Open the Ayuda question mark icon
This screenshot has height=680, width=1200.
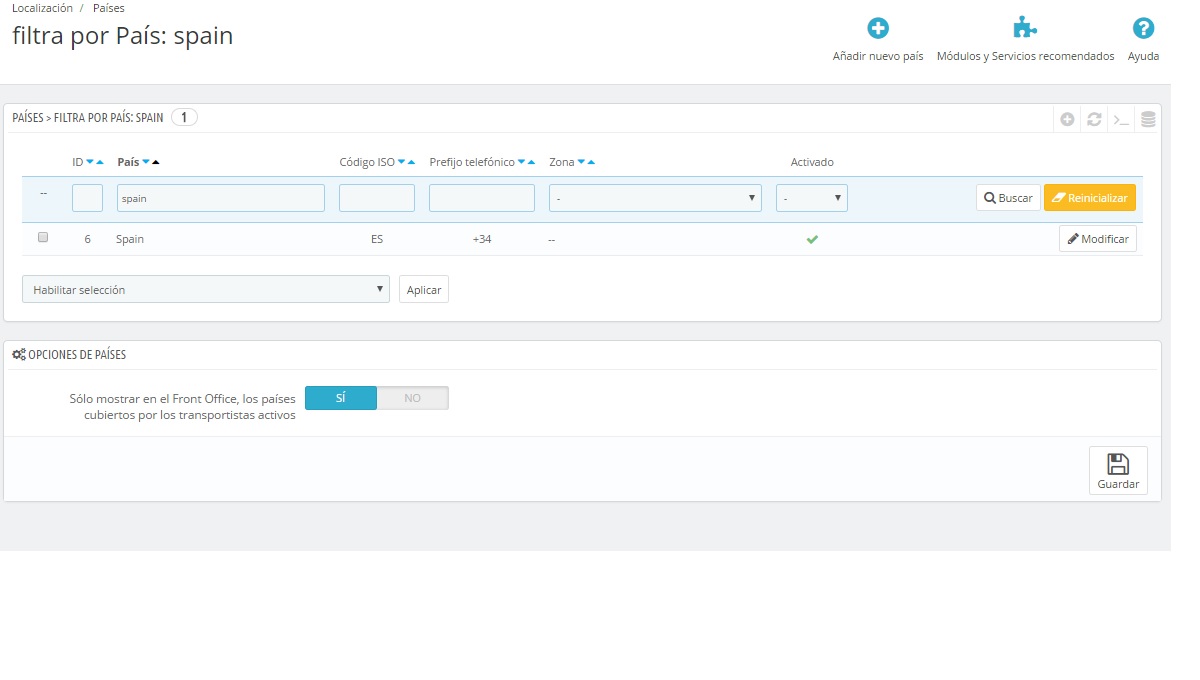coord(1143,28)
